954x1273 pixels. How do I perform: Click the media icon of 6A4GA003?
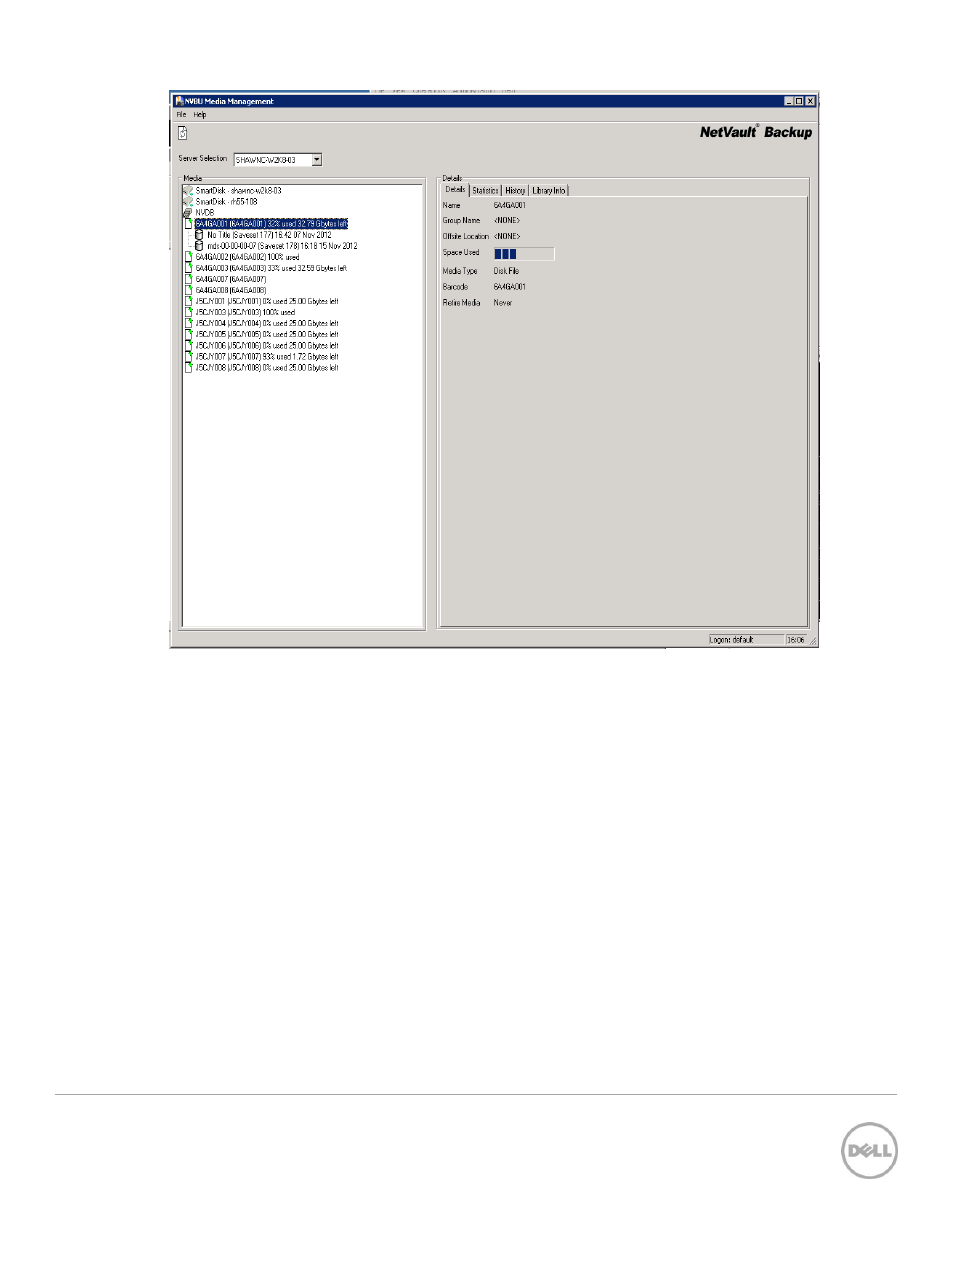click(189, 268)
